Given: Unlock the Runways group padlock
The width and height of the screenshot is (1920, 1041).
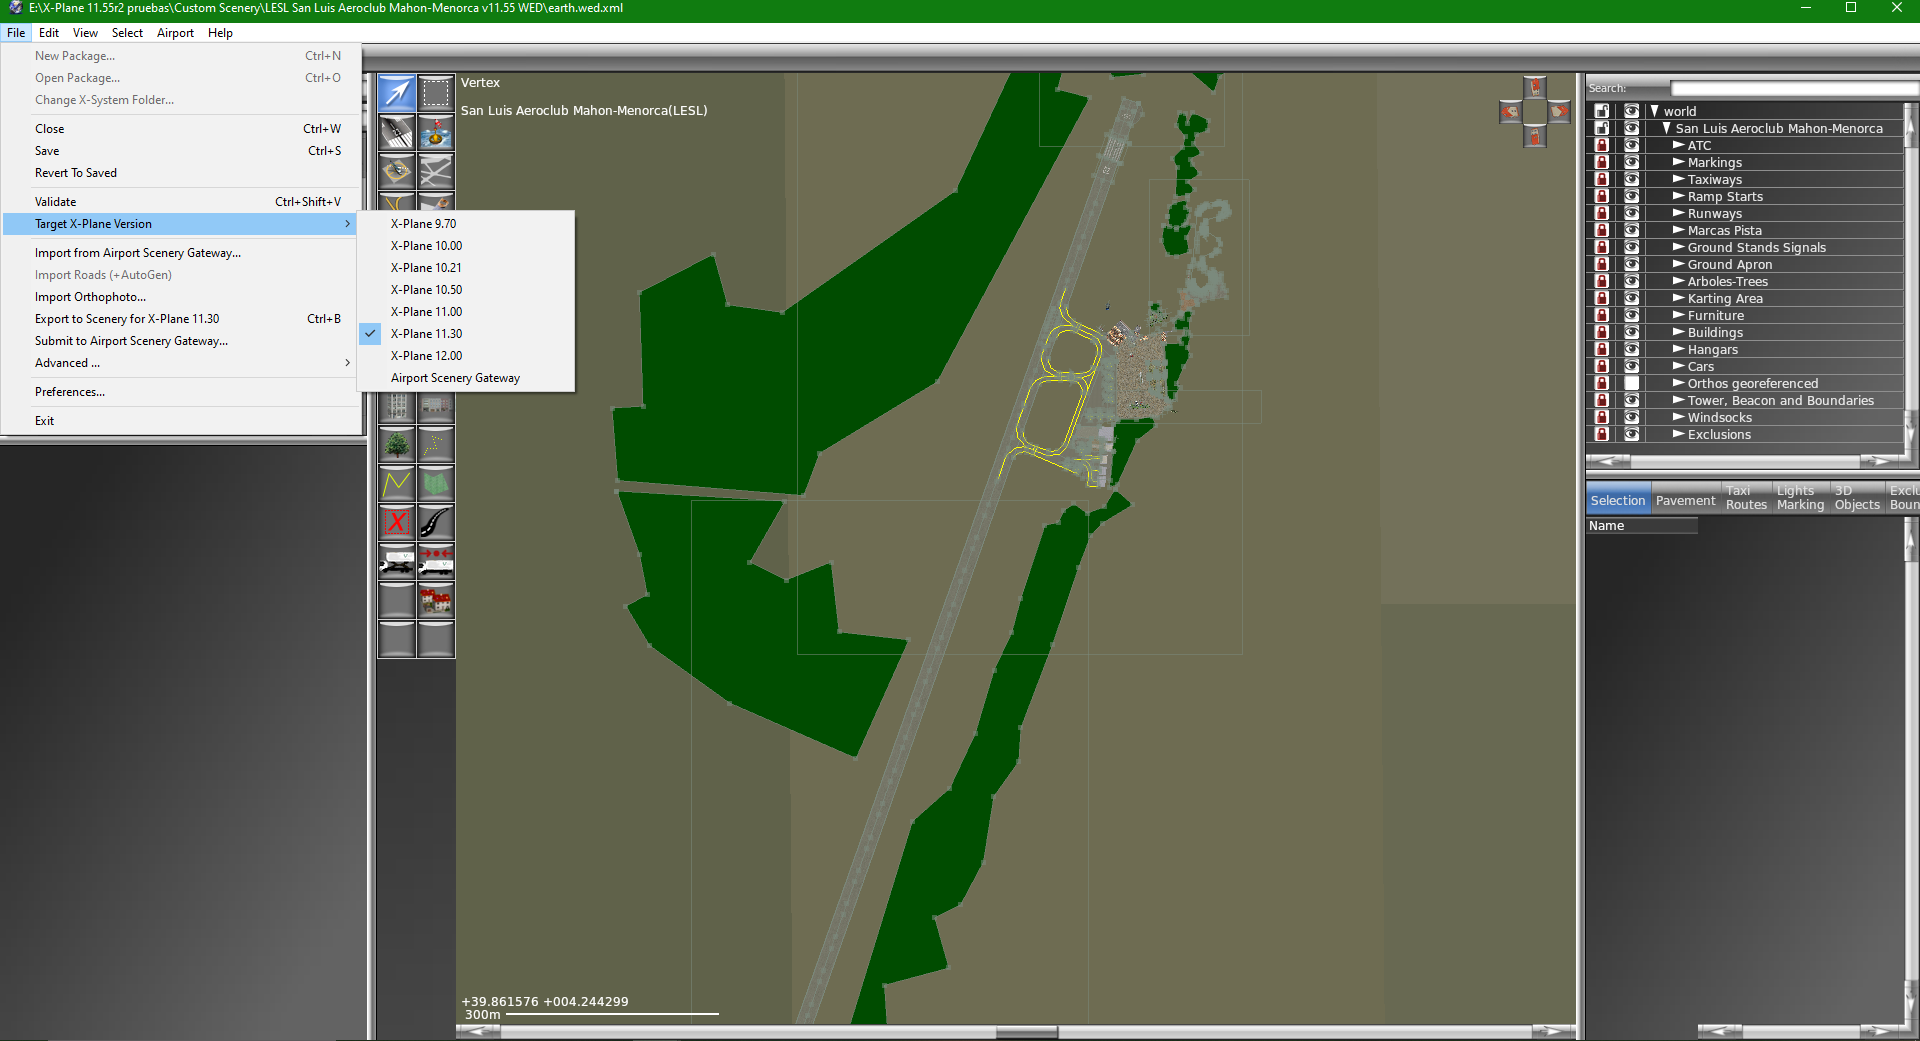Looking at the screenshot, I should click(1602, 213).
